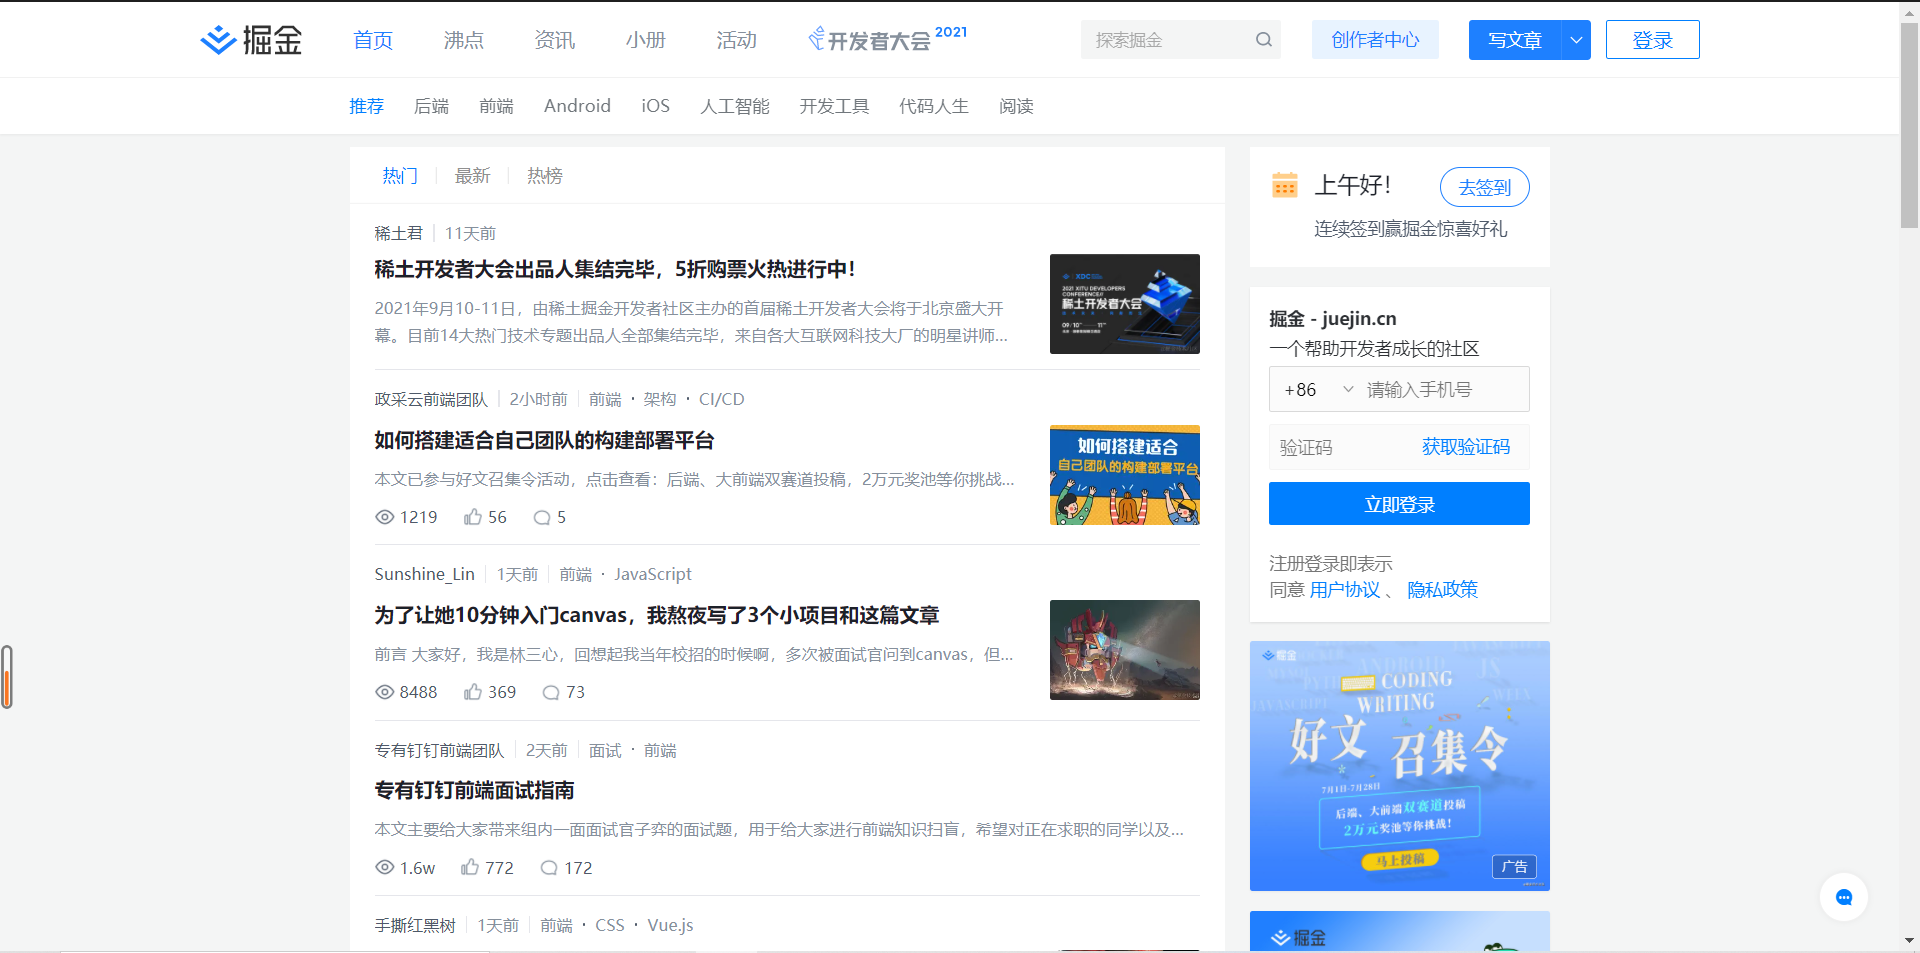Switch to 热榜 sort tab
The width and height of the screenshot is (1920, 953).
(545, 176)
